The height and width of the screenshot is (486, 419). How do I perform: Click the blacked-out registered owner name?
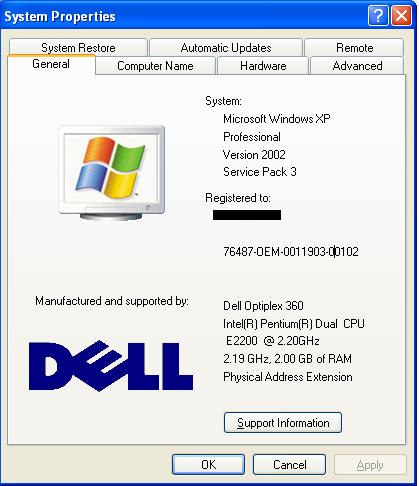coord(247,215)
